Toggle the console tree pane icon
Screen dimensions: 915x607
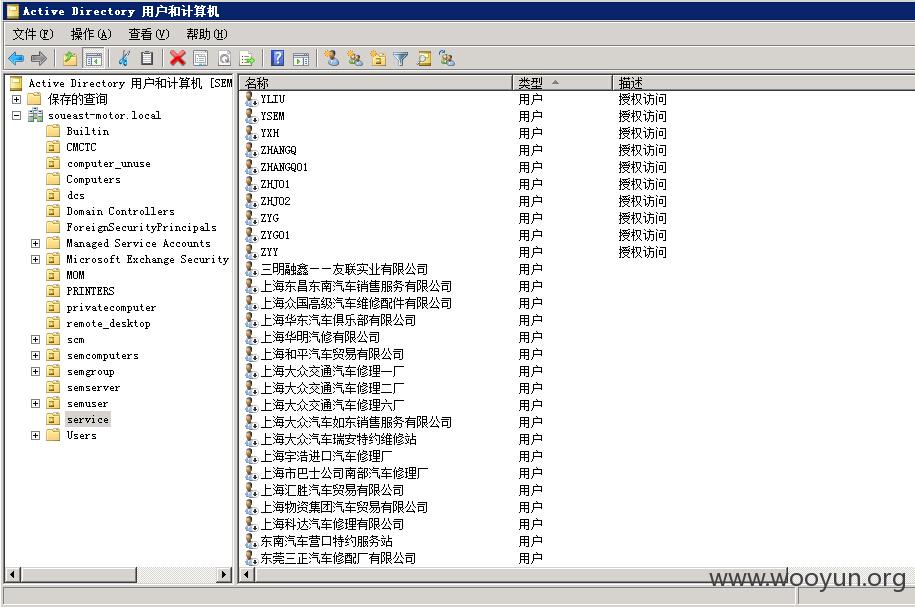[93, 58]
